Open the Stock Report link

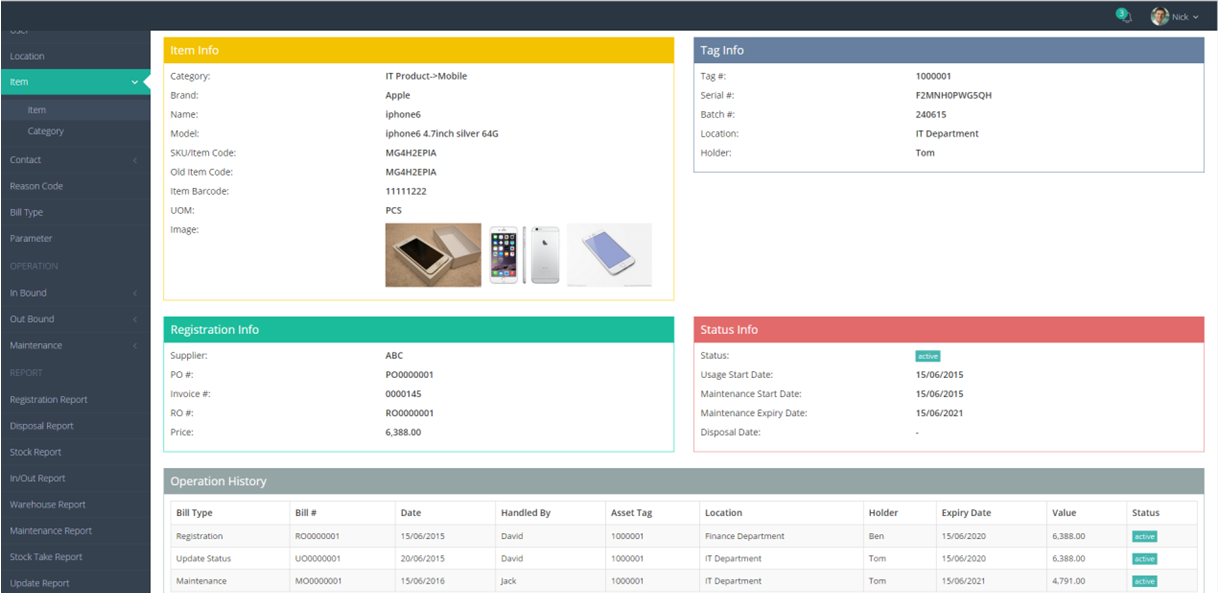click(x=75, y=452)
